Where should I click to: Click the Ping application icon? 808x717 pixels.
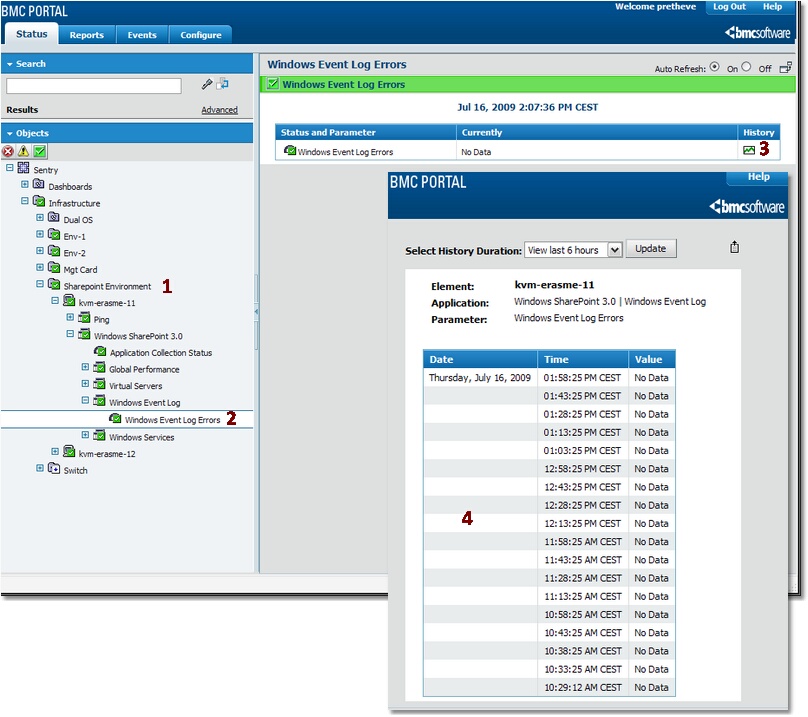coord(84,318)
